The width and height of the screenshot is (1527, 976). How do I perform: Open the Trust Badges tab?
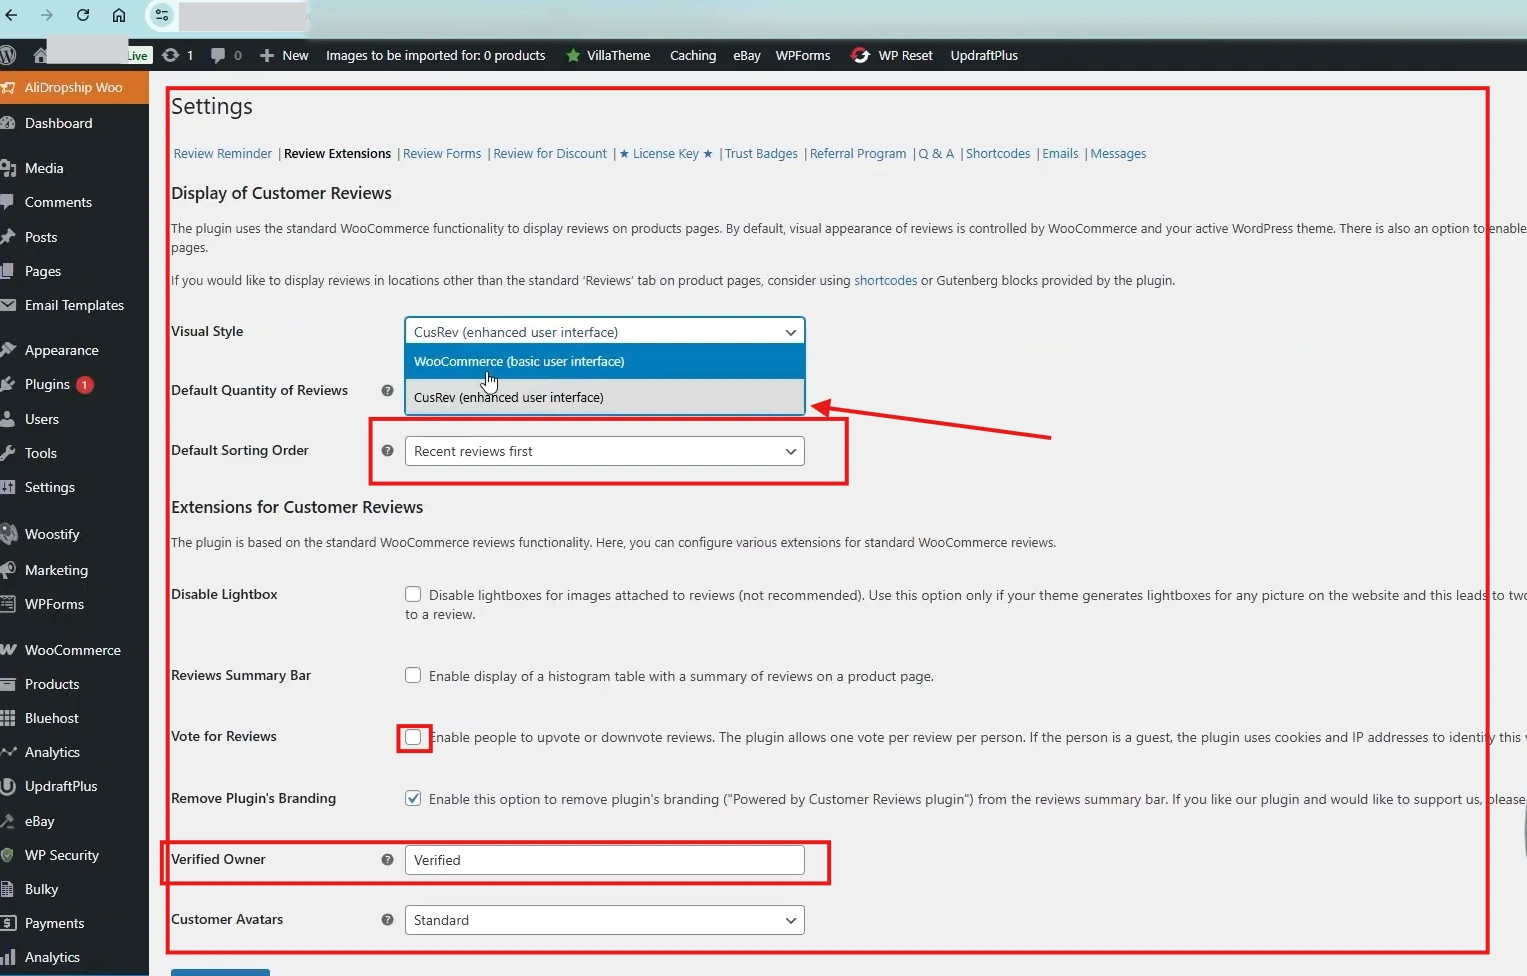click(761, 154)
